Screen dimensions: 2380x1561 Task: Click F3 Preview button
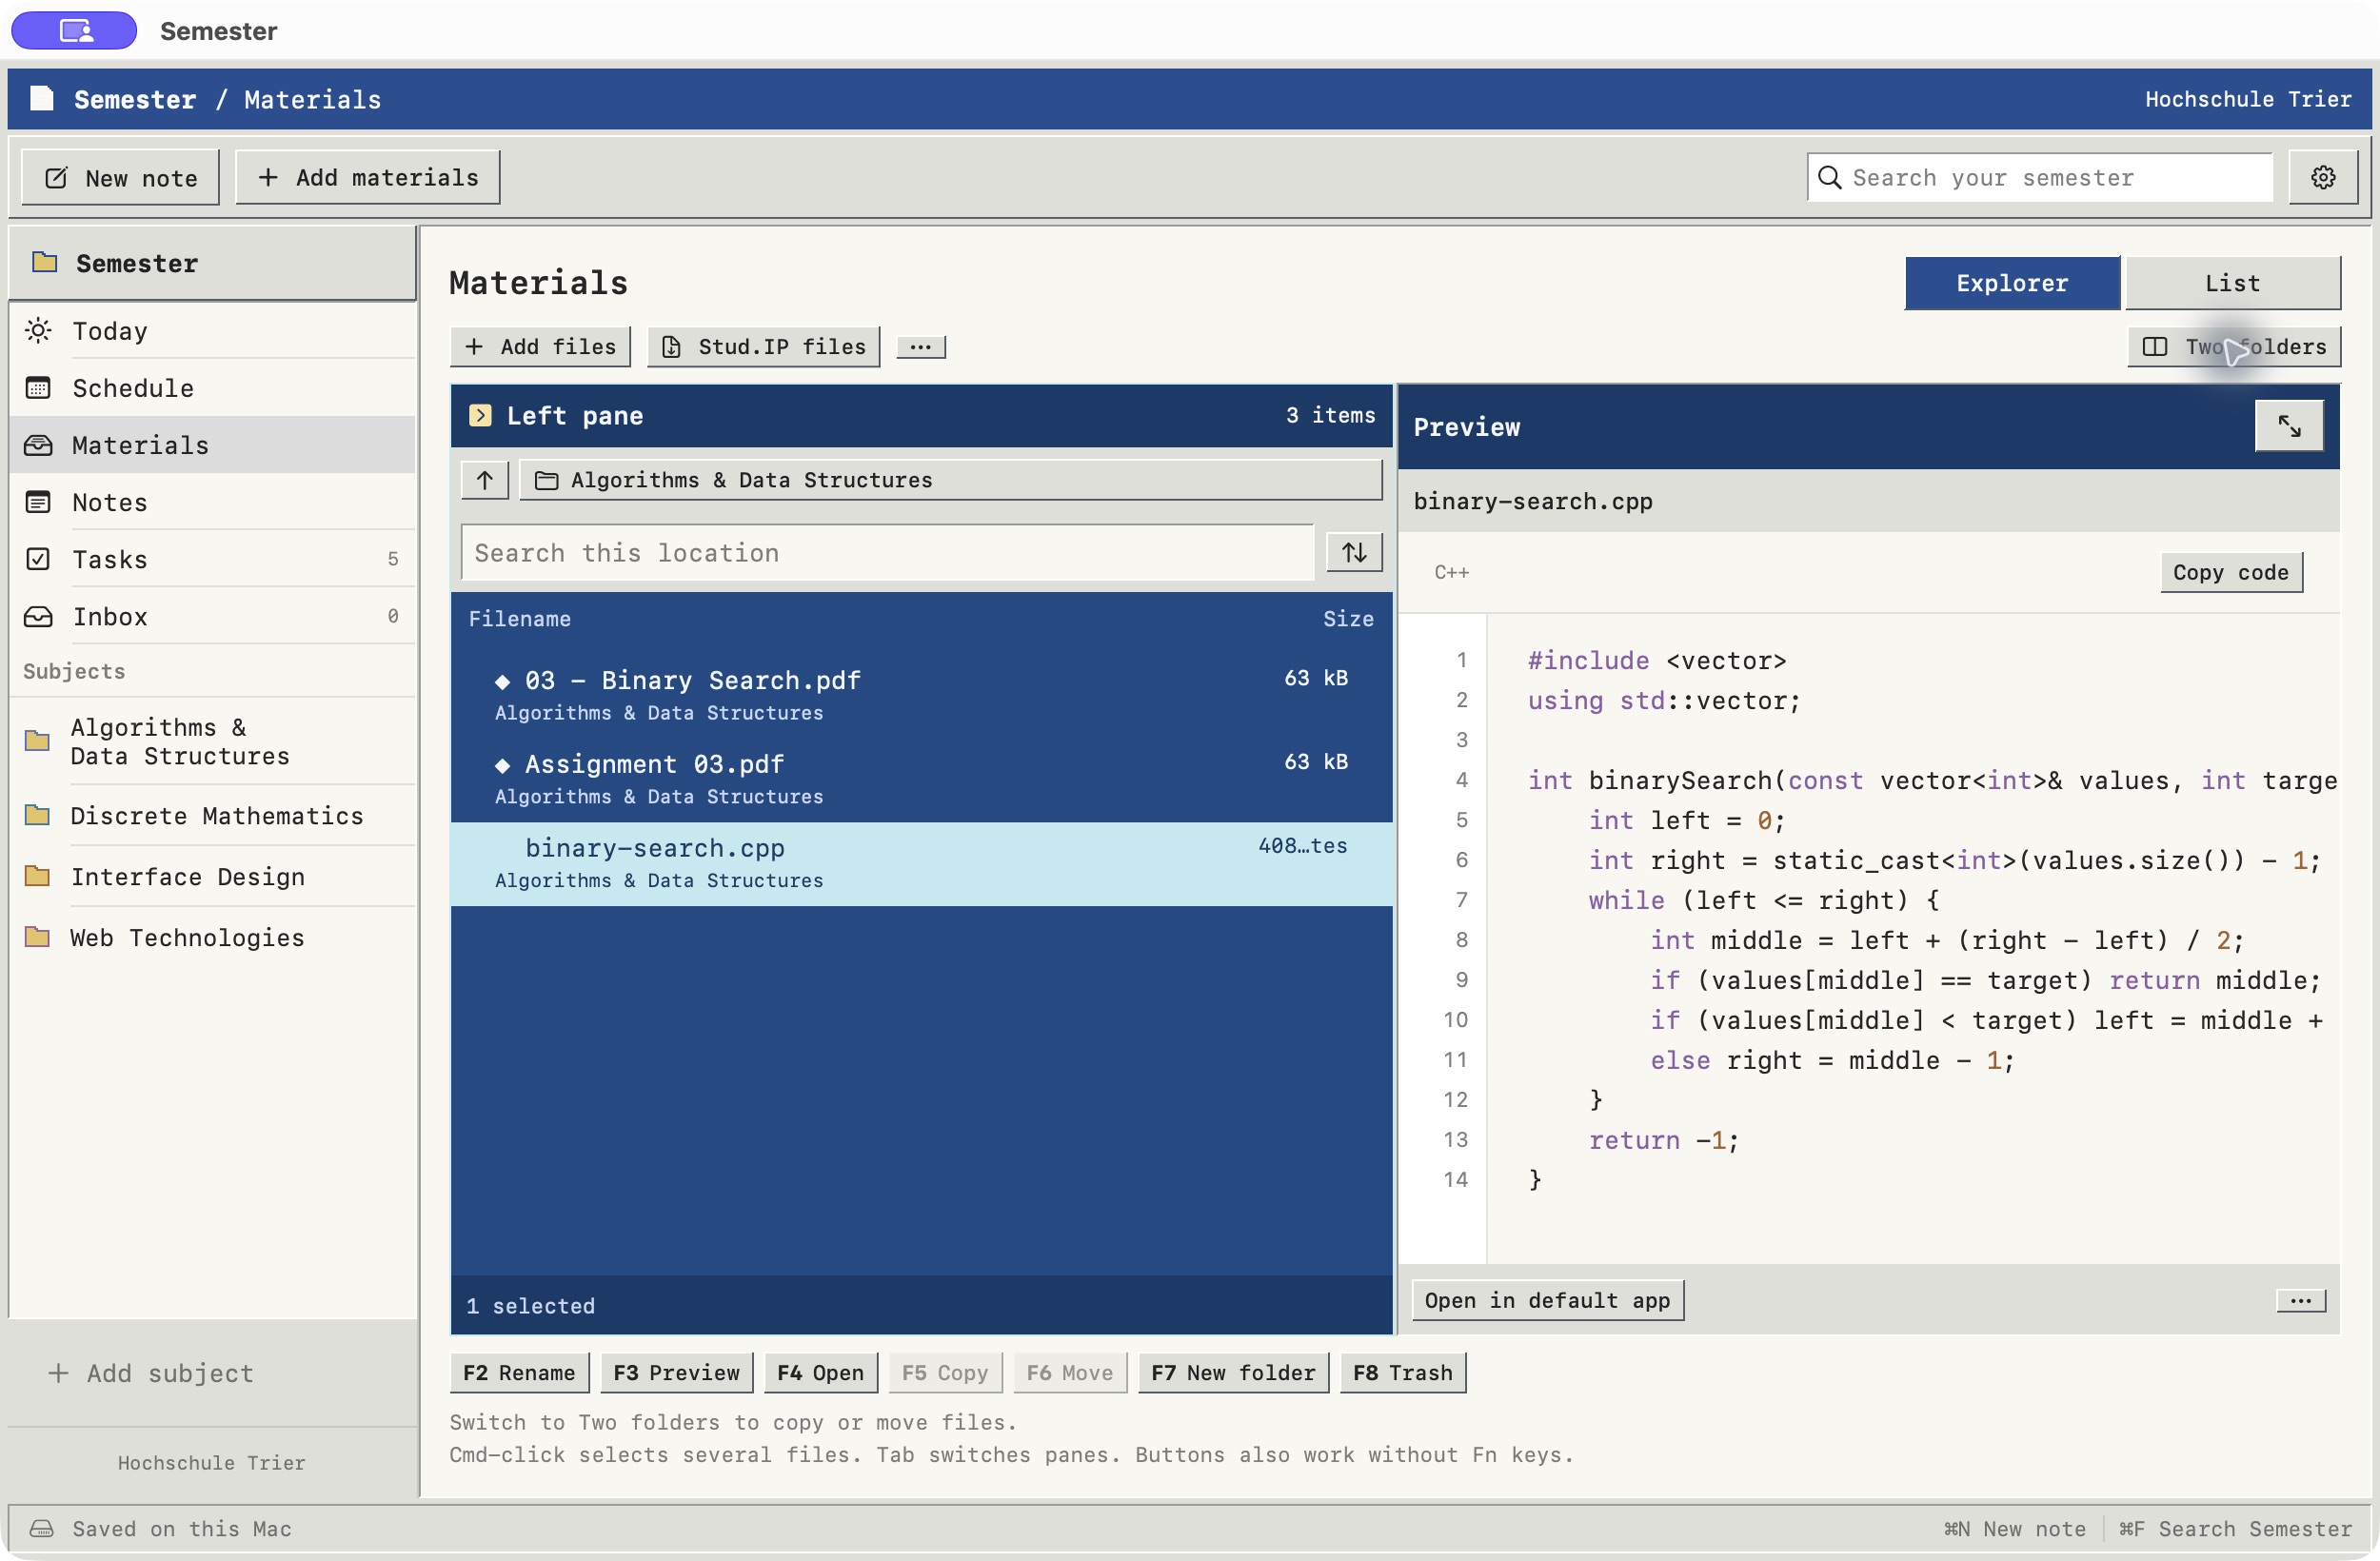[x=676, y=1372]
